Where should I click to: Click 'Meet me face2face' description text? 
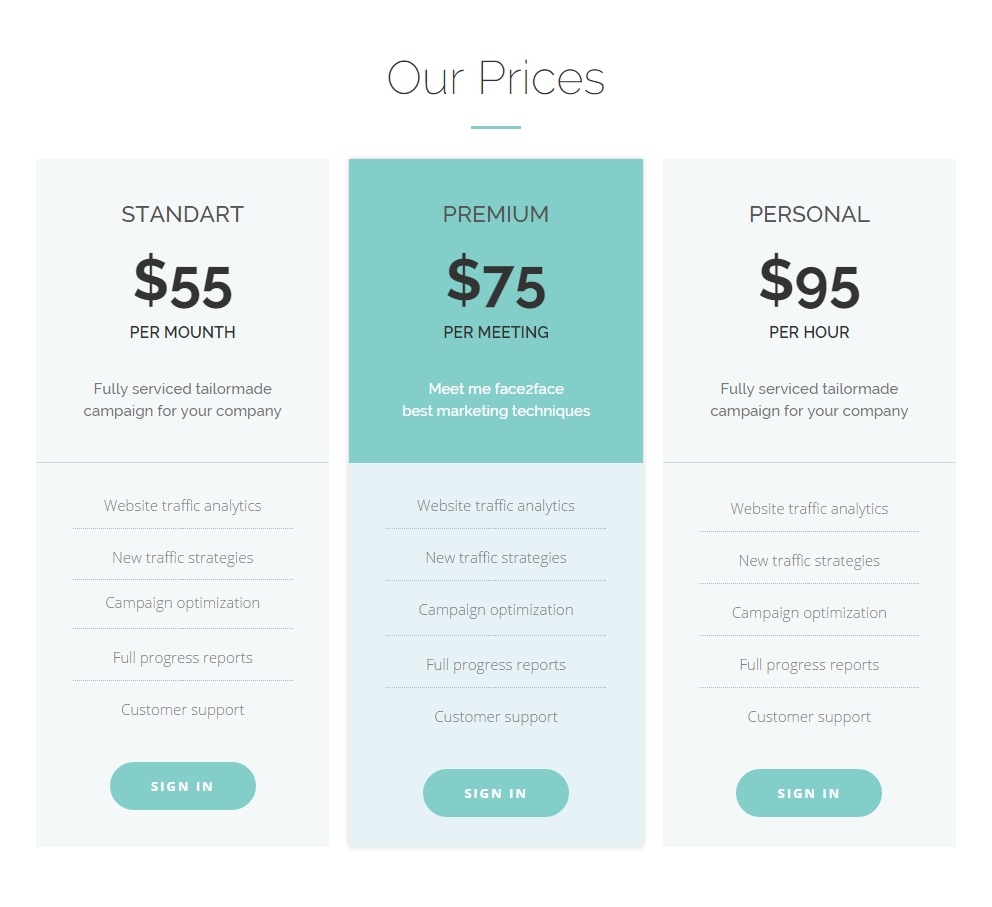click(496, 389)
